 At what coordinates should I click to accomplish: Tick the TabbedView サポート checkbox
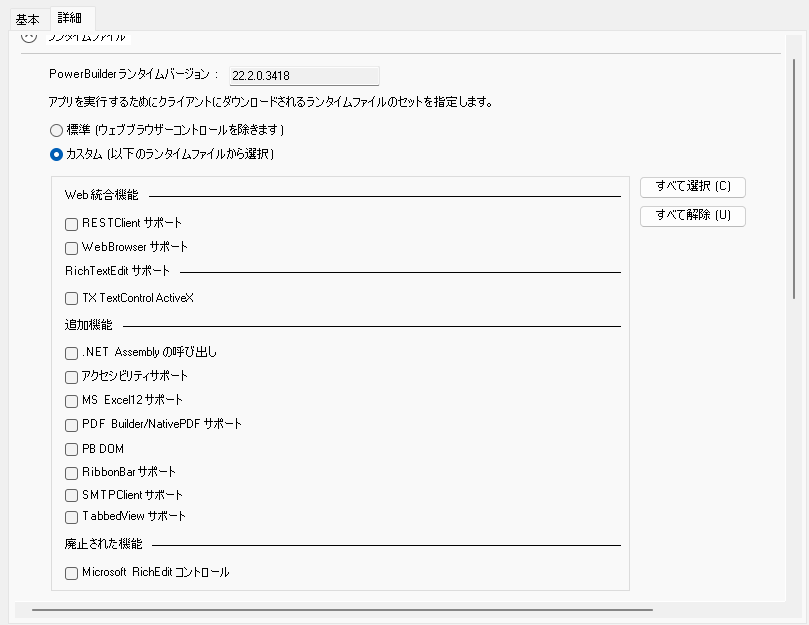pyautogui.click(x=71, y=518)
